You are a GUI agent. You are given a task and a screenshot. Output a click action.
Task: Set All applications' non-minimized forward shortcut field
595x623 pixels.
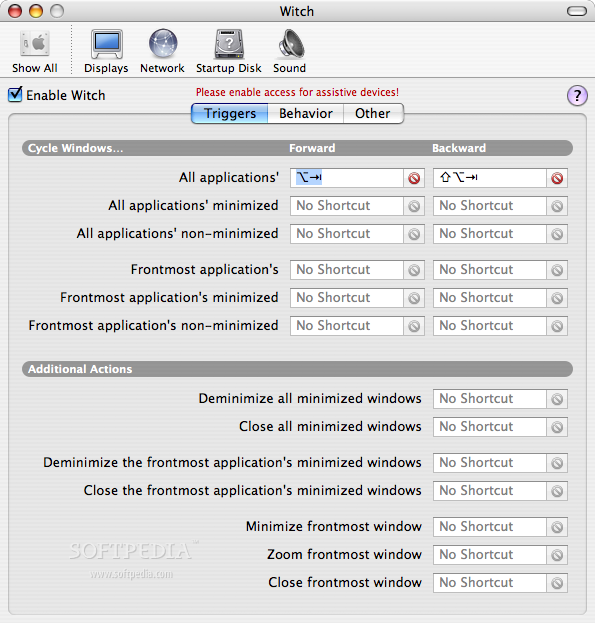347,234
